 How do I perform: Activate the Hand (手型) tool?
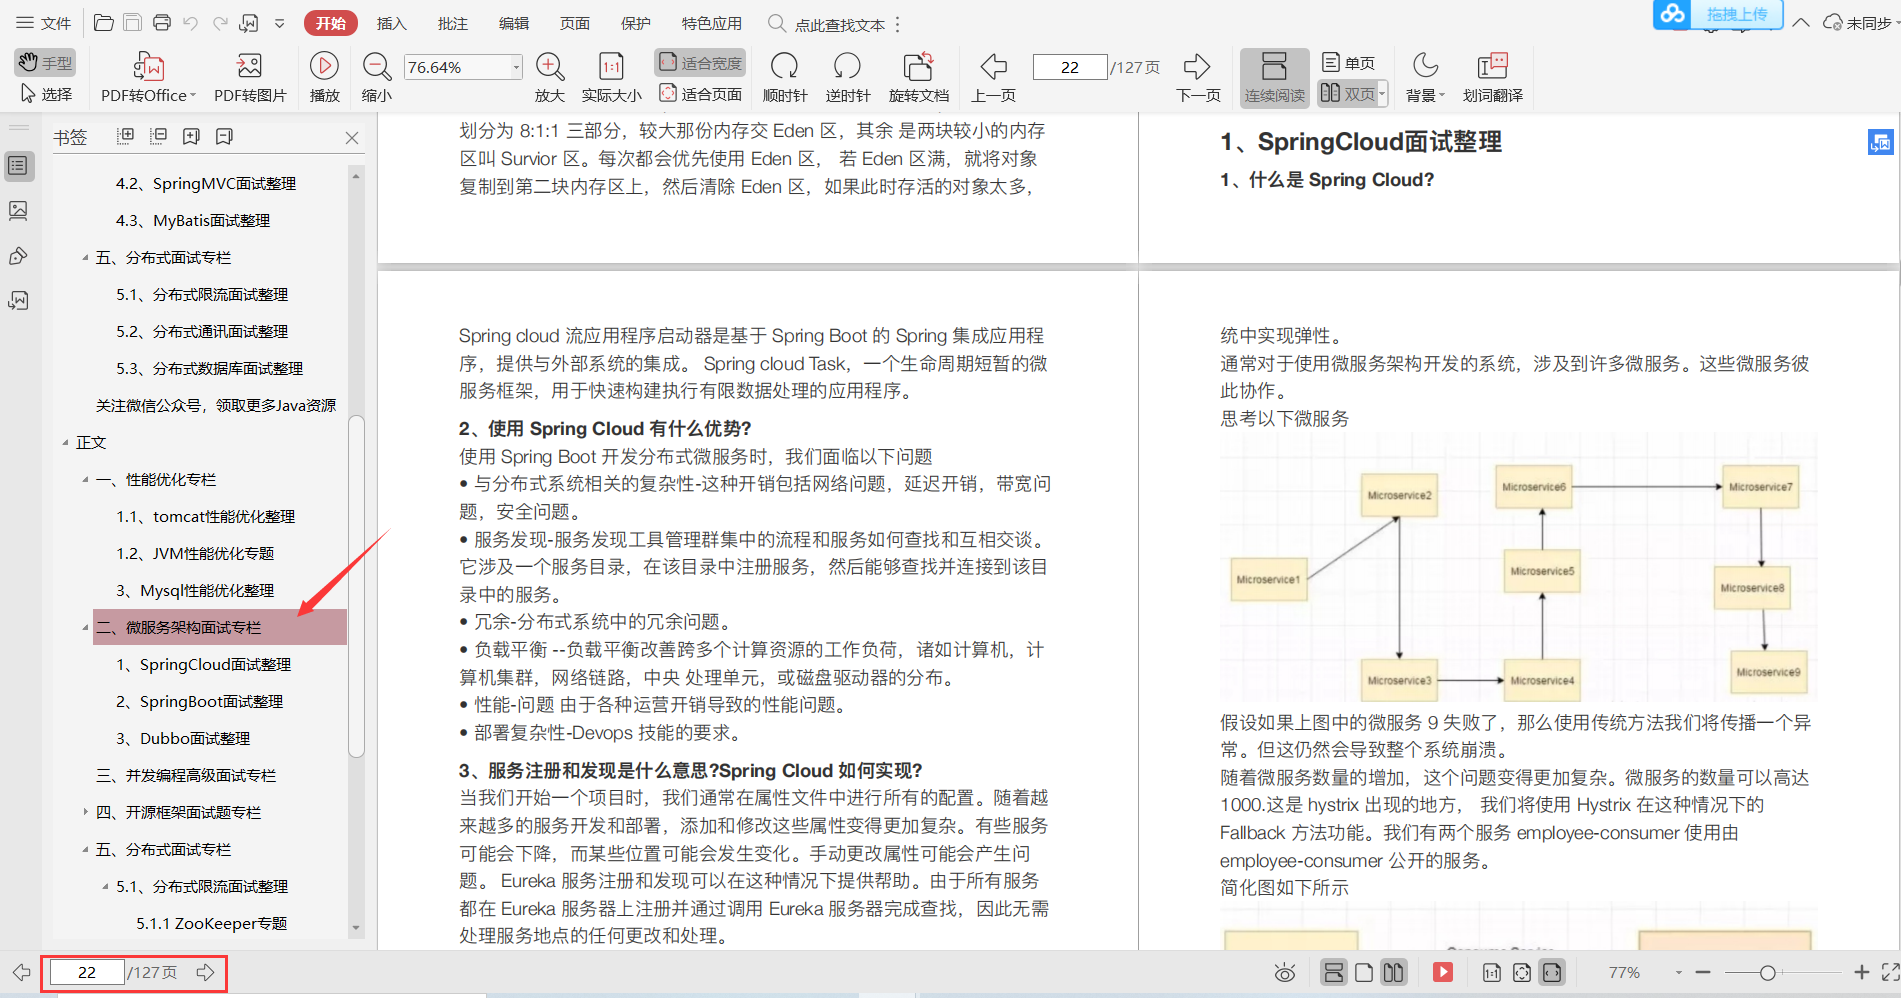(45, 63)
